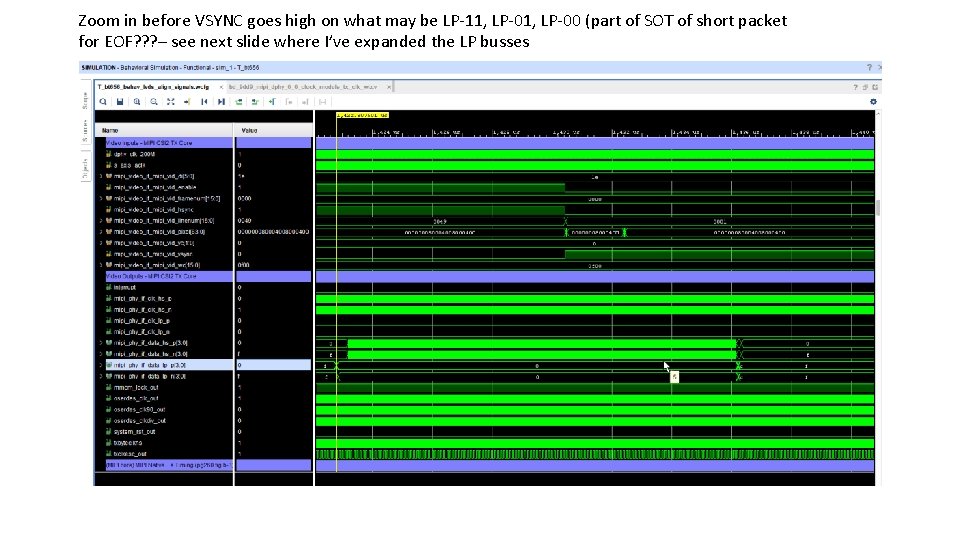
Task: Expand the mipi_vid_framenum[15:0] bus
Action: click(x=101, y=198)
